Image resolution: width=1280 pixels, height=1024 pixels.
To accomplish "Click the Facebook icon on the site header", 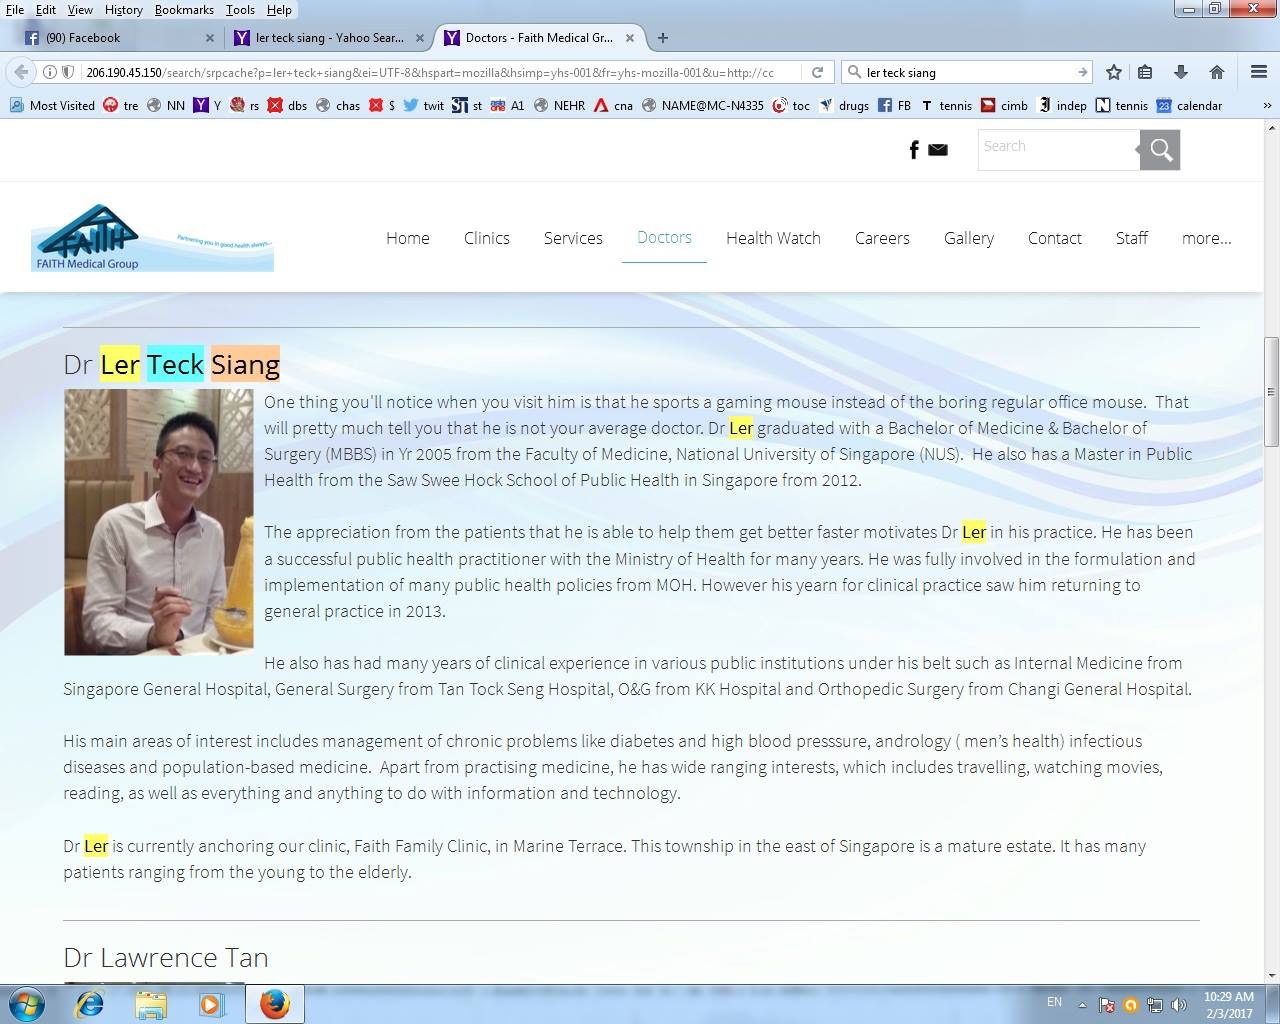I will [913, 150].
